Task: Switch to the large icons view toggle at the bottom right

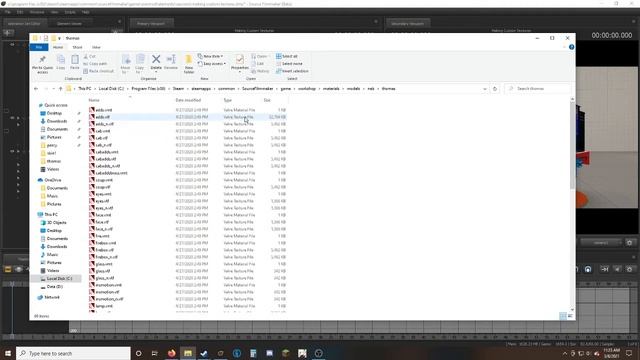Action: (x=571, y=316)
